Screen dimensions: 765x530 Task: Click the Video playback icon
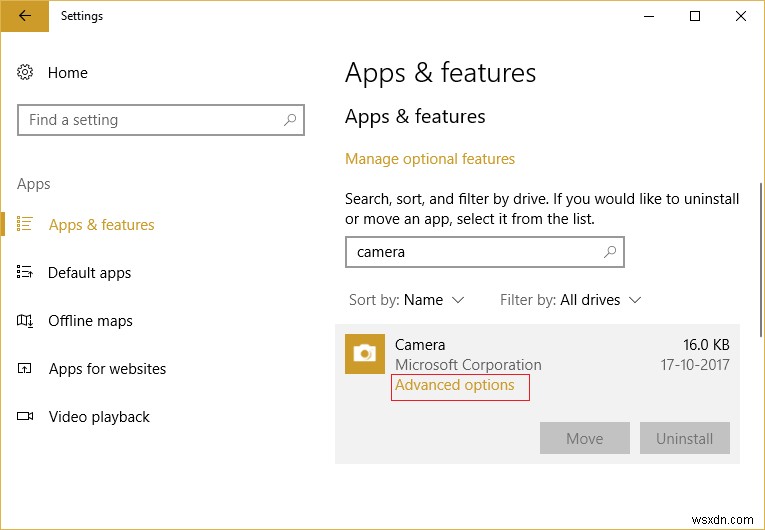point(26,417)
